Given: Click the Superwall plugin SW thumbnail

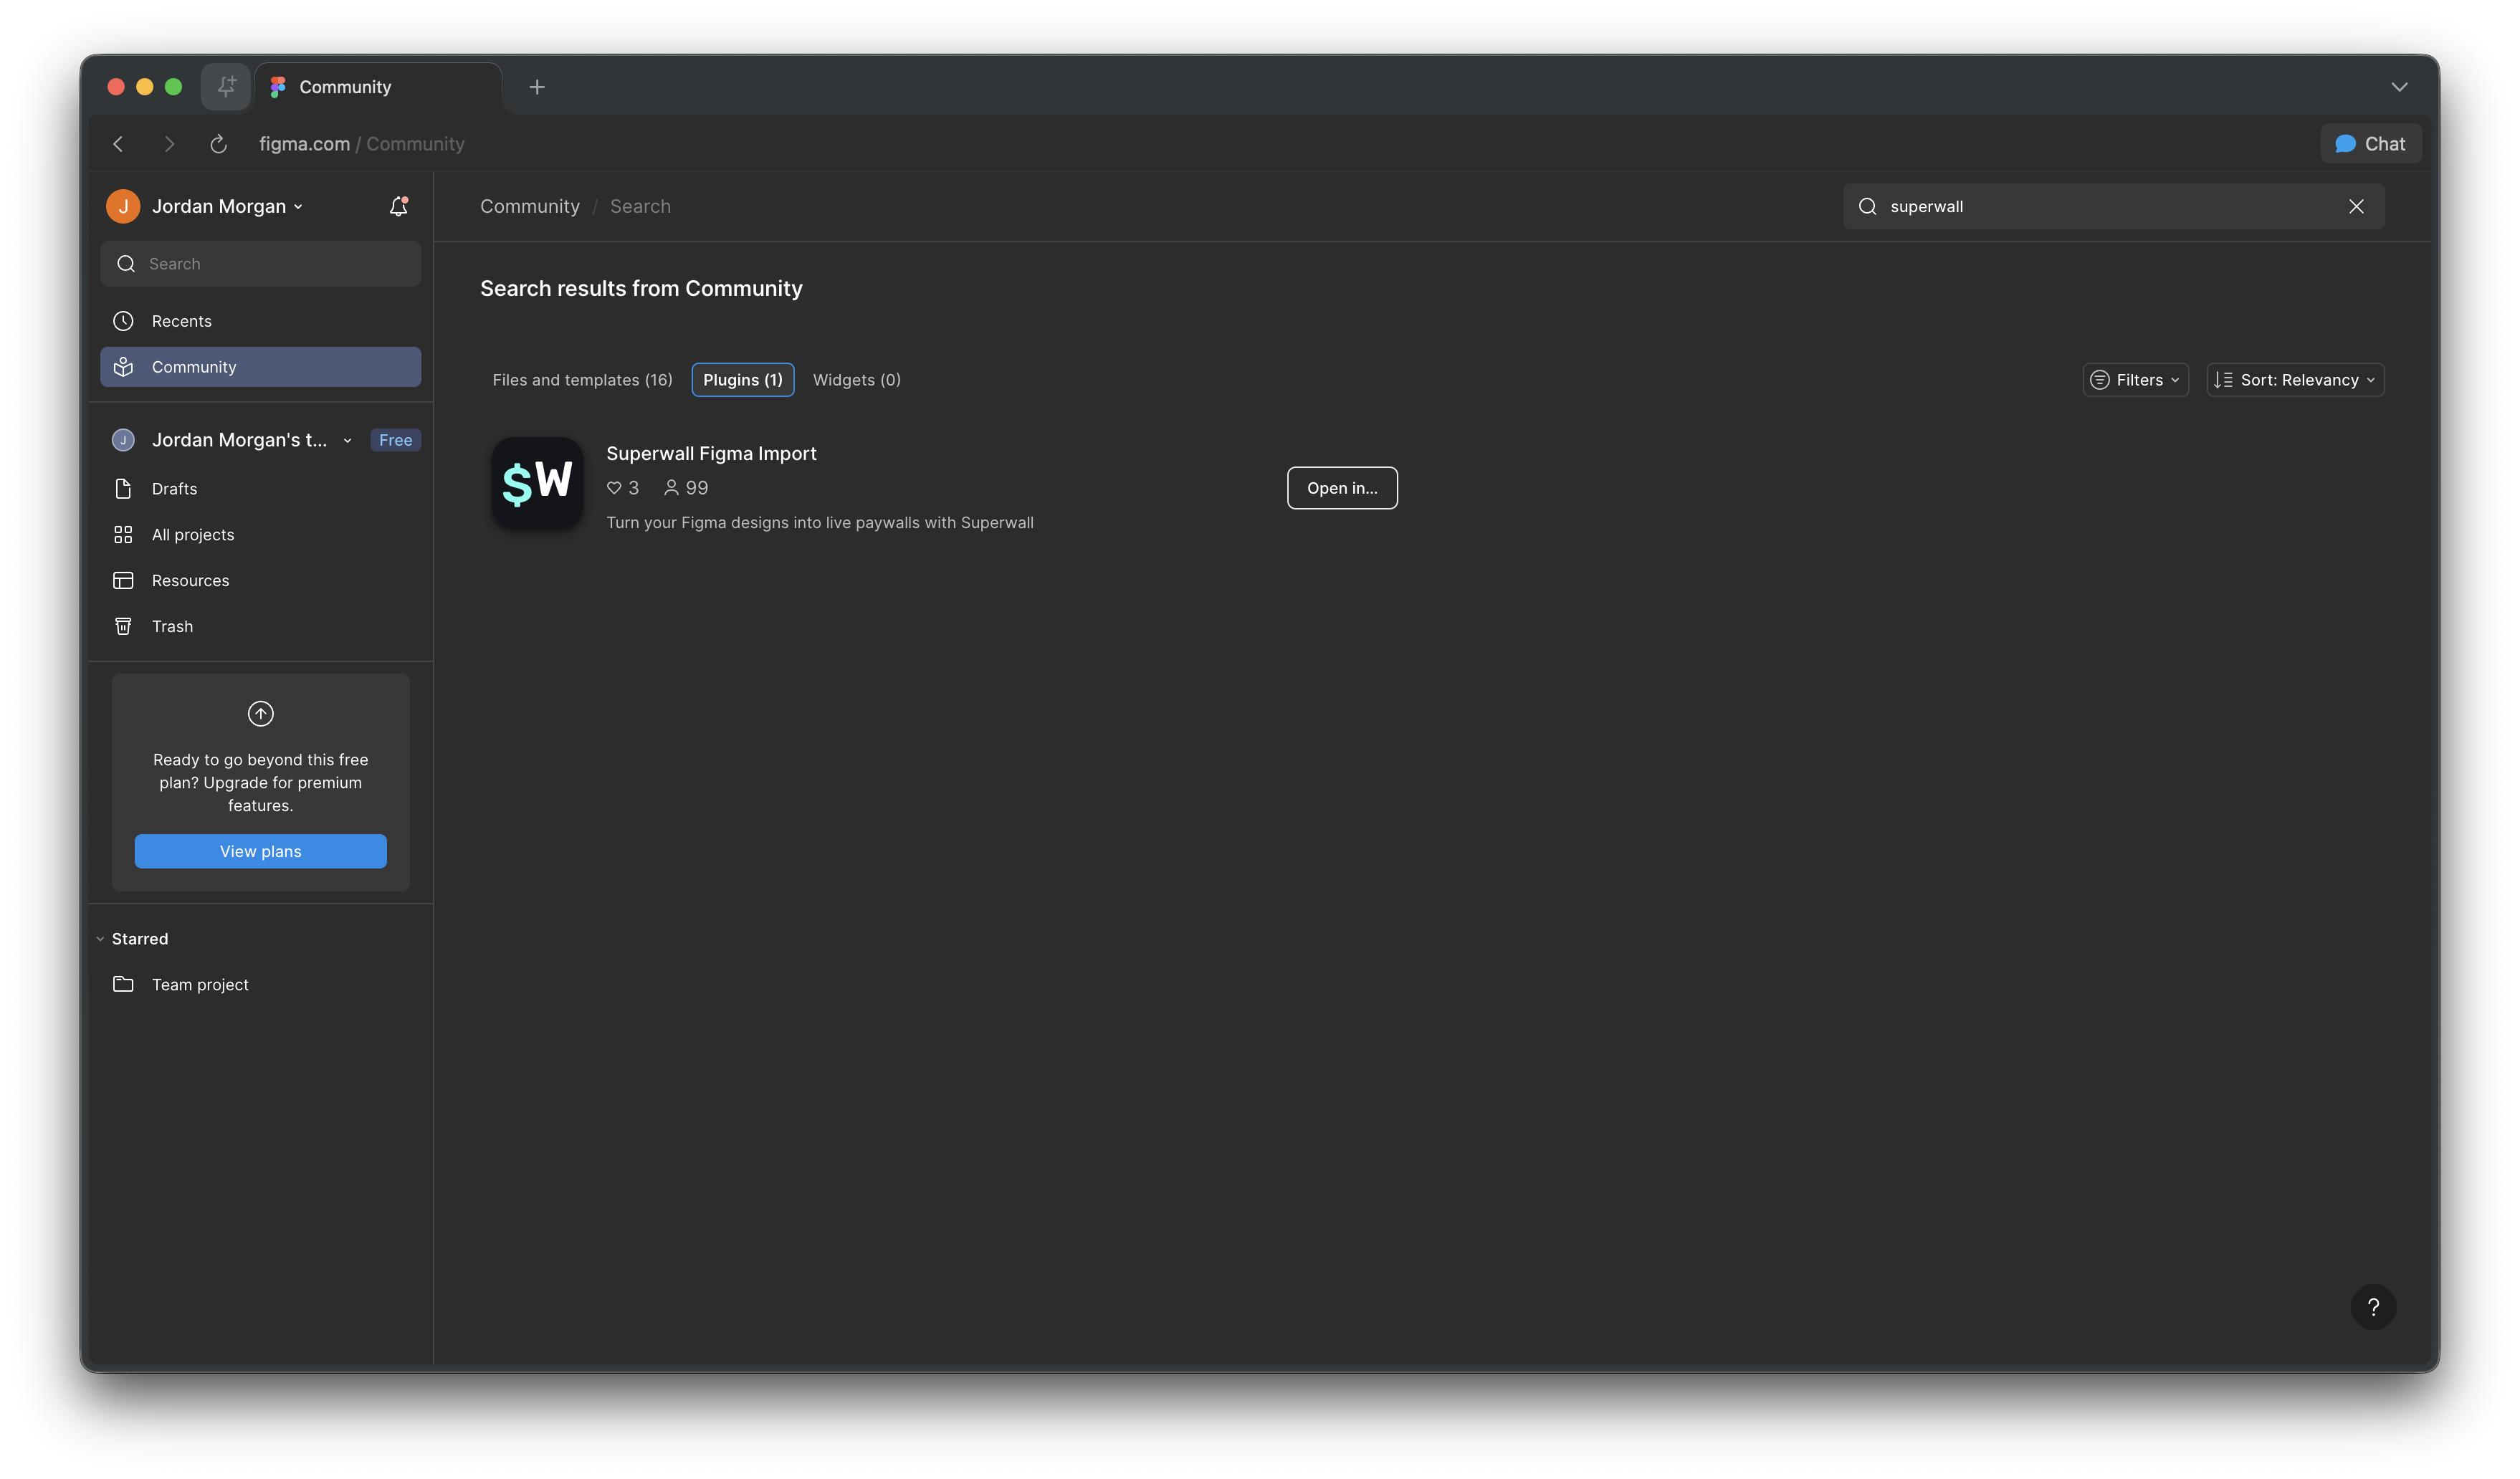Looking at the screenshot, I should 537,483.
